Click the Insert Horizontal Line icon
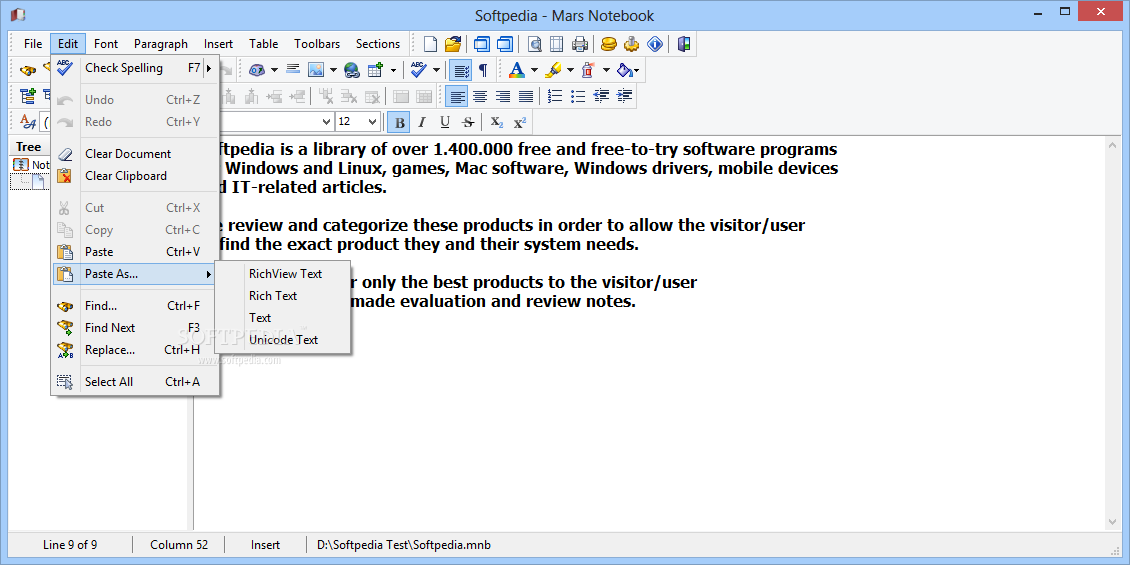This screenshot has height=565, width=1130. pos(293,70)
